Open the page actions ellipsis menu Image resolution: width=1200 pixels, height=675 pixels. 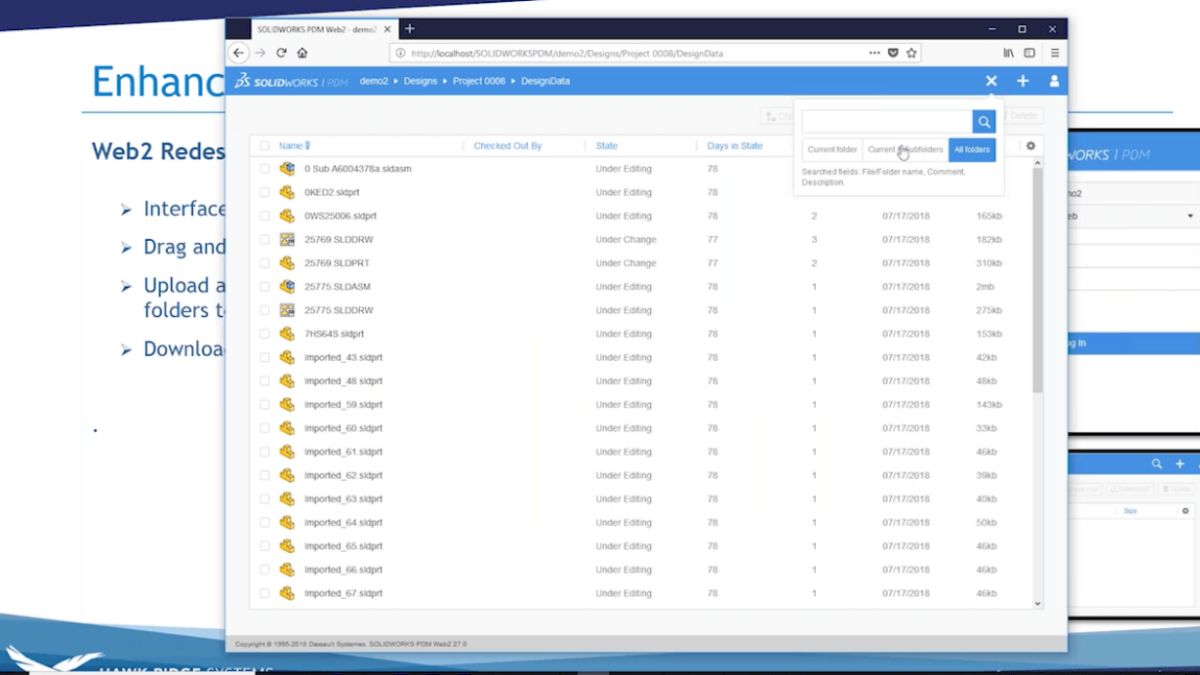pos(875,53)
